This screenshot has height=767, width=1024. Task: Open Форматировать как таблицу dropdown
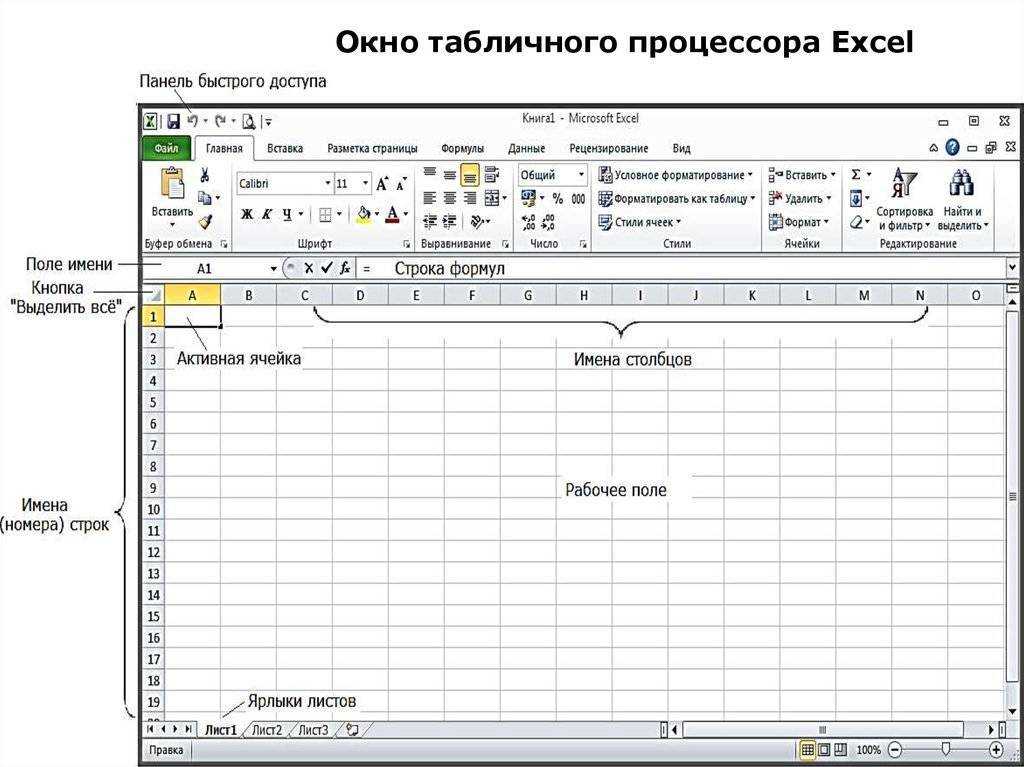[677, 199]
